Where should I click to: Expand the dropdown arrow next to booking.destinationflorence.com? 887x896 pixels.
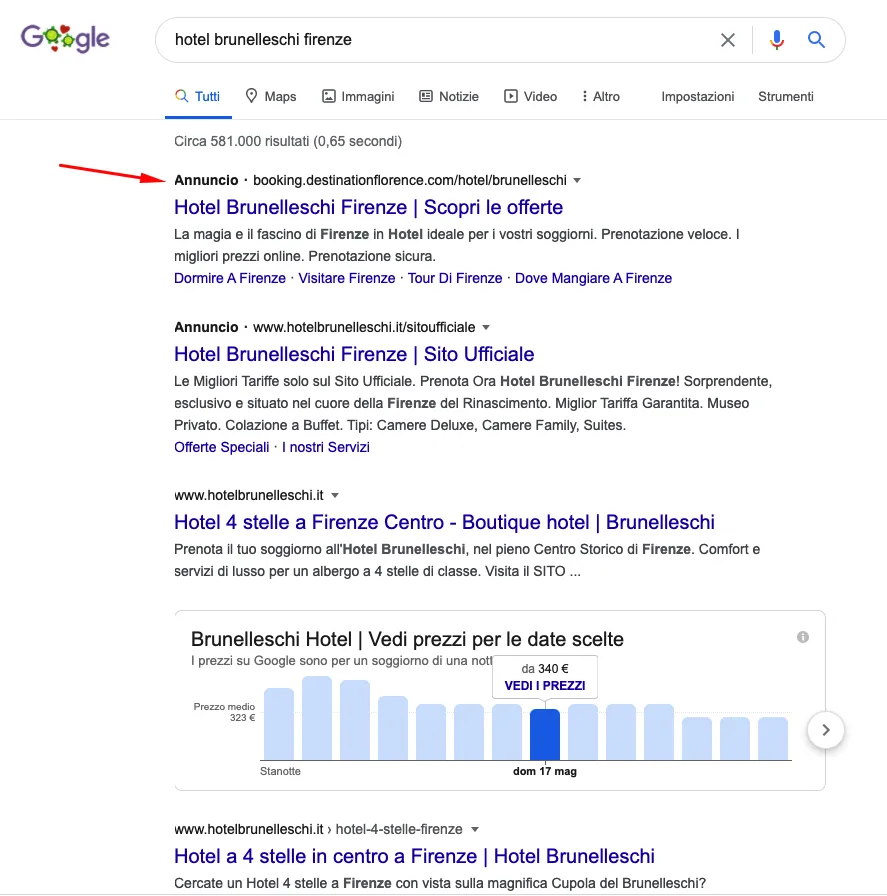click(577, 181)
